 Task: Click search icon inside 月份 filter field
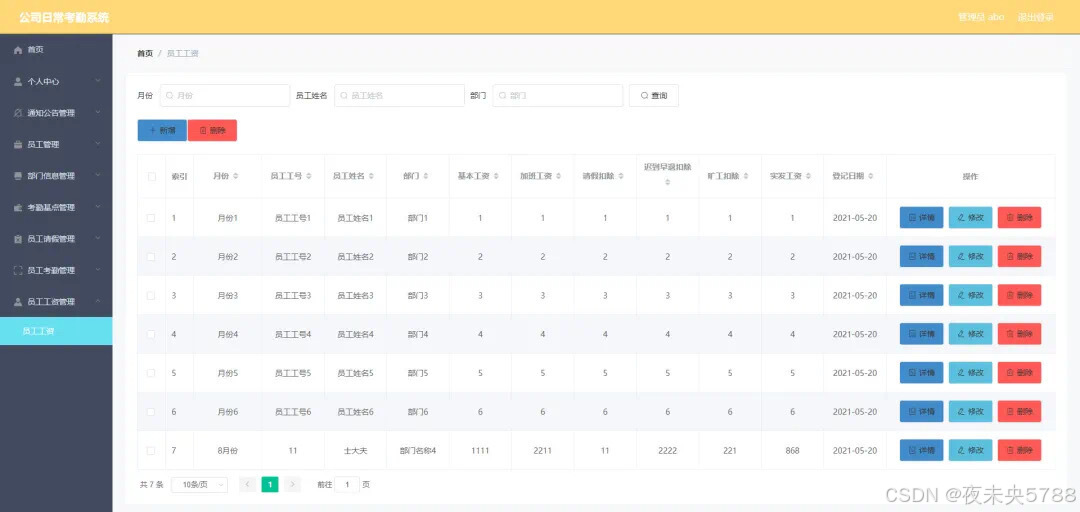pyautogui.click(x=169, y=96)
